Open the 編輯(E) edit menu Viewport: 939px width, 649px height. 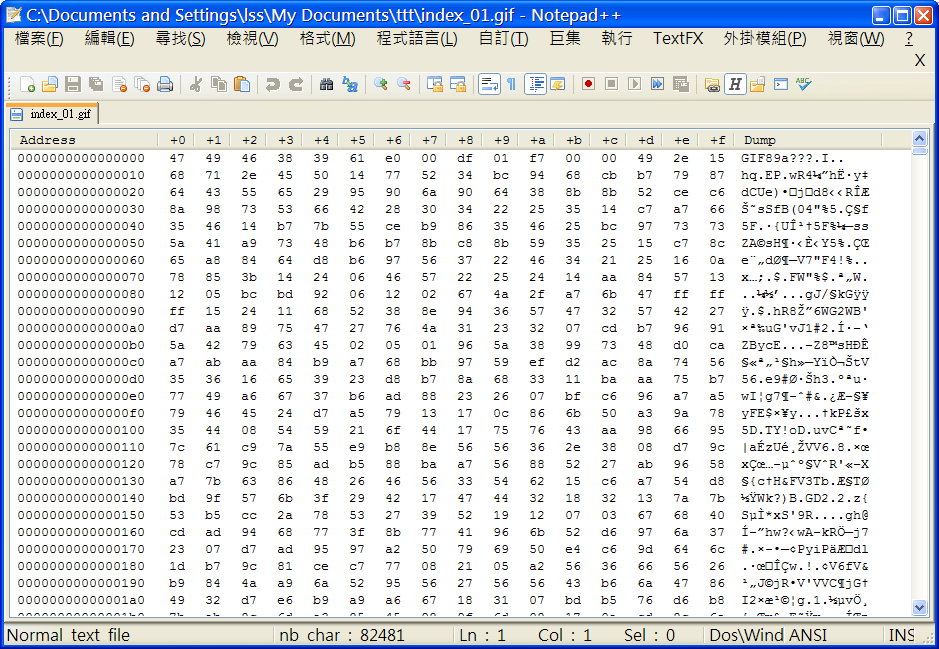tap(110, 38)
